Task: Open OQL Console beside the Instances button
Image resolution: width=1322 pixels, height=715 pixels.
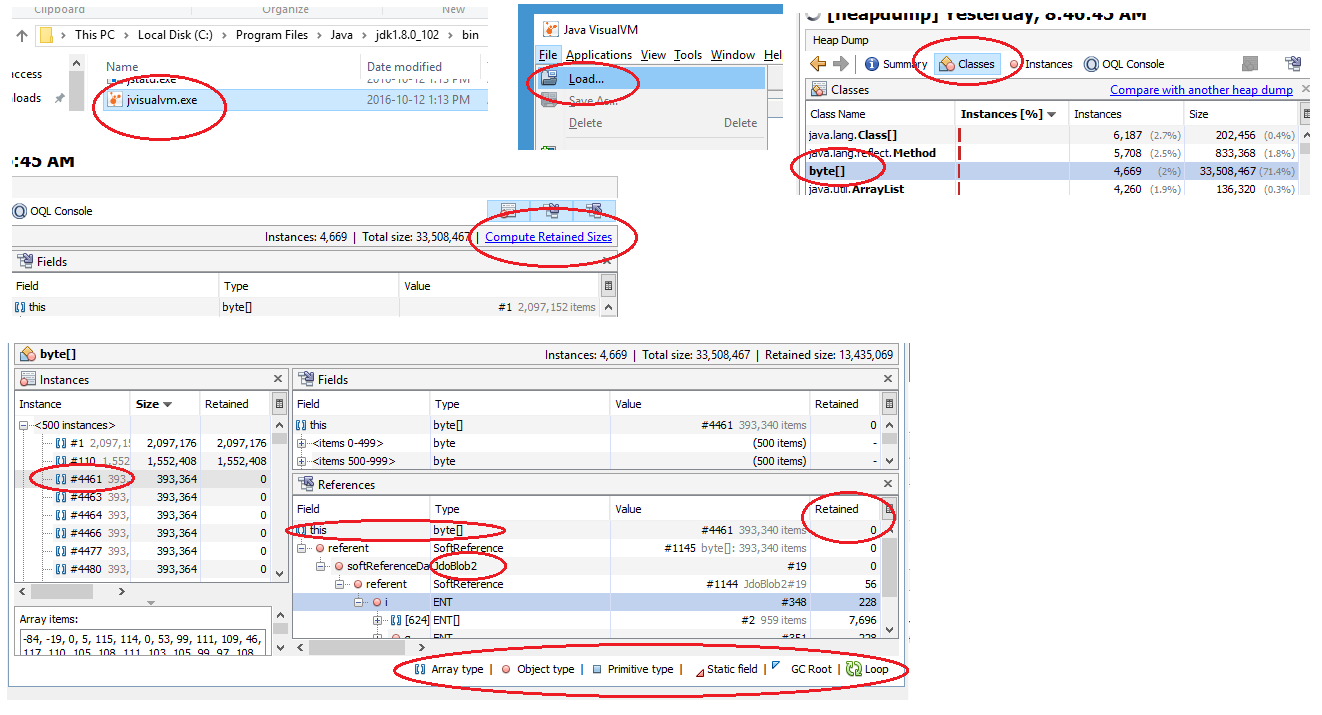Action: tap(1124, 64)
